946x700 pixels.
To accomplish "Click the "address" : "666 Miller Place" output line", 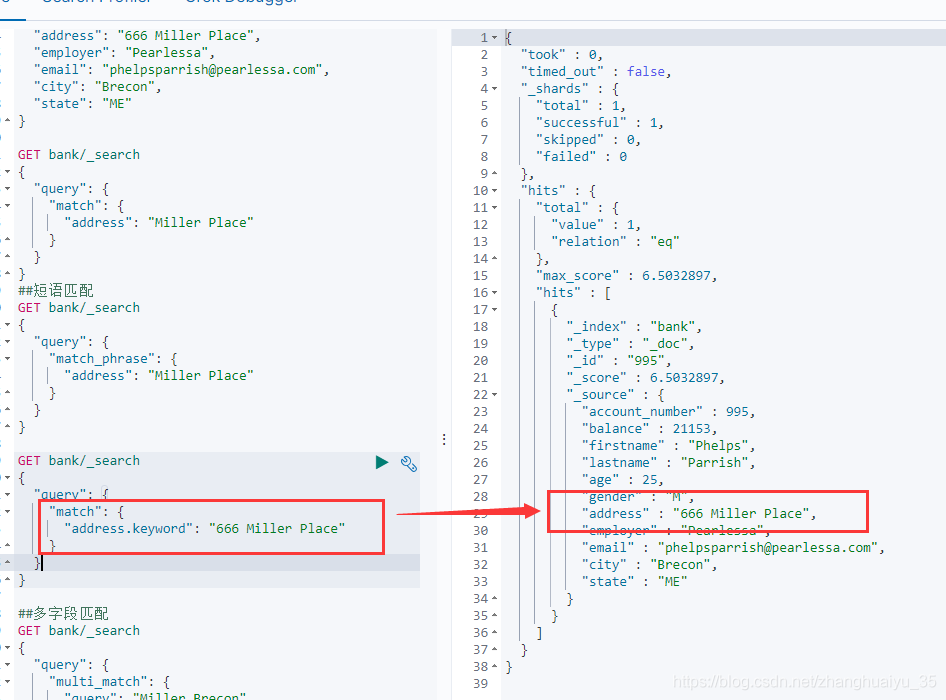I will [699, 514].
